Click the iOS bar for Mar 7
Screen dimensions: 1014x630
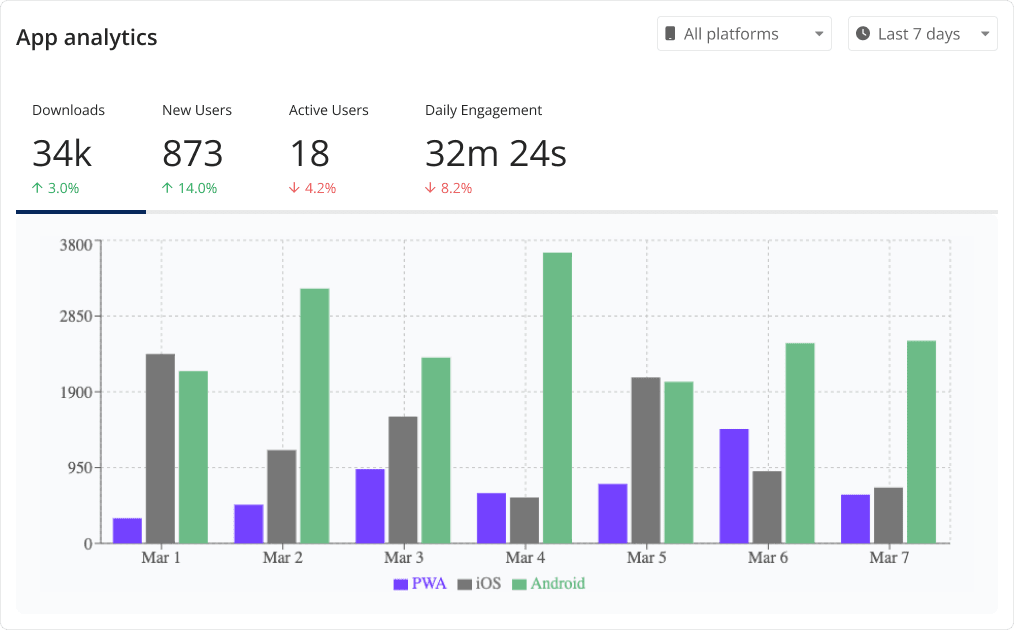[x=889, y=516]
